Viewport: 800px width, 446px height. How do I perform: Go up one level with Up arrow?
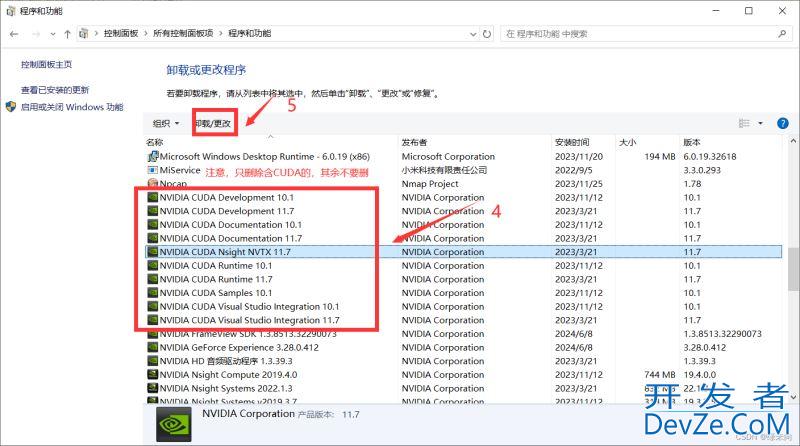point(67,34)
